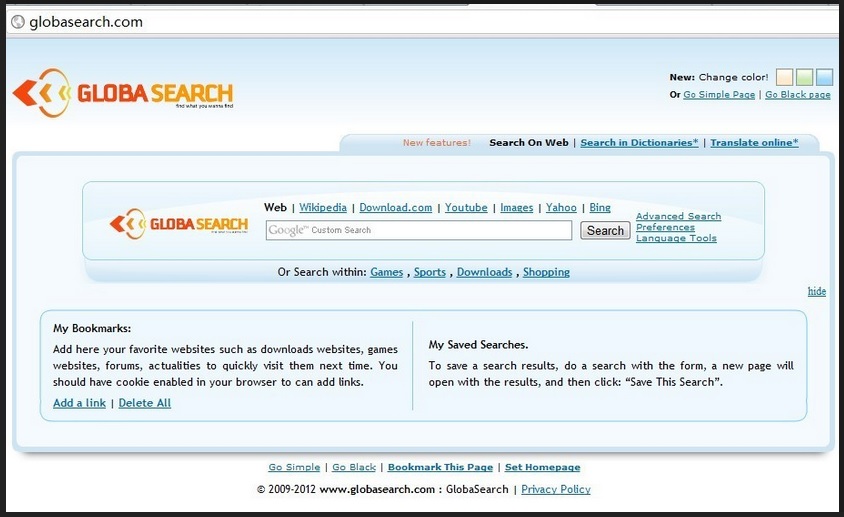Select Images as search source
Screen dimensions: 844x517
[517, 207]
